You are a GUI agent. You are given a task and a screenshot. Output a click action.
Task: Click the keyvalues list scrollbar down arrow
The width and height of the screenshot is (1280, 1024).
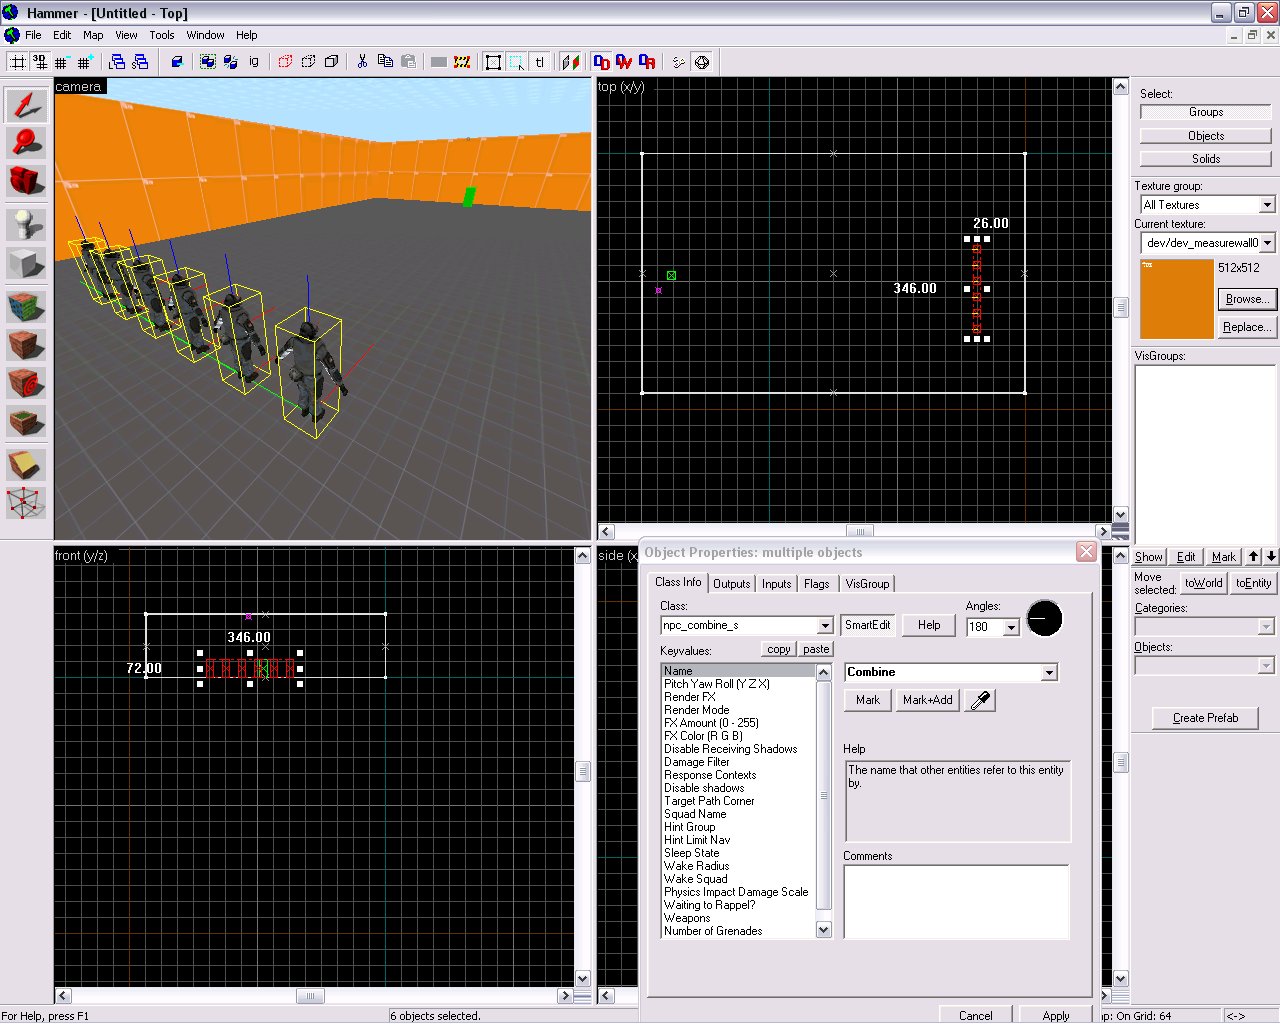[x=824, y=930]
